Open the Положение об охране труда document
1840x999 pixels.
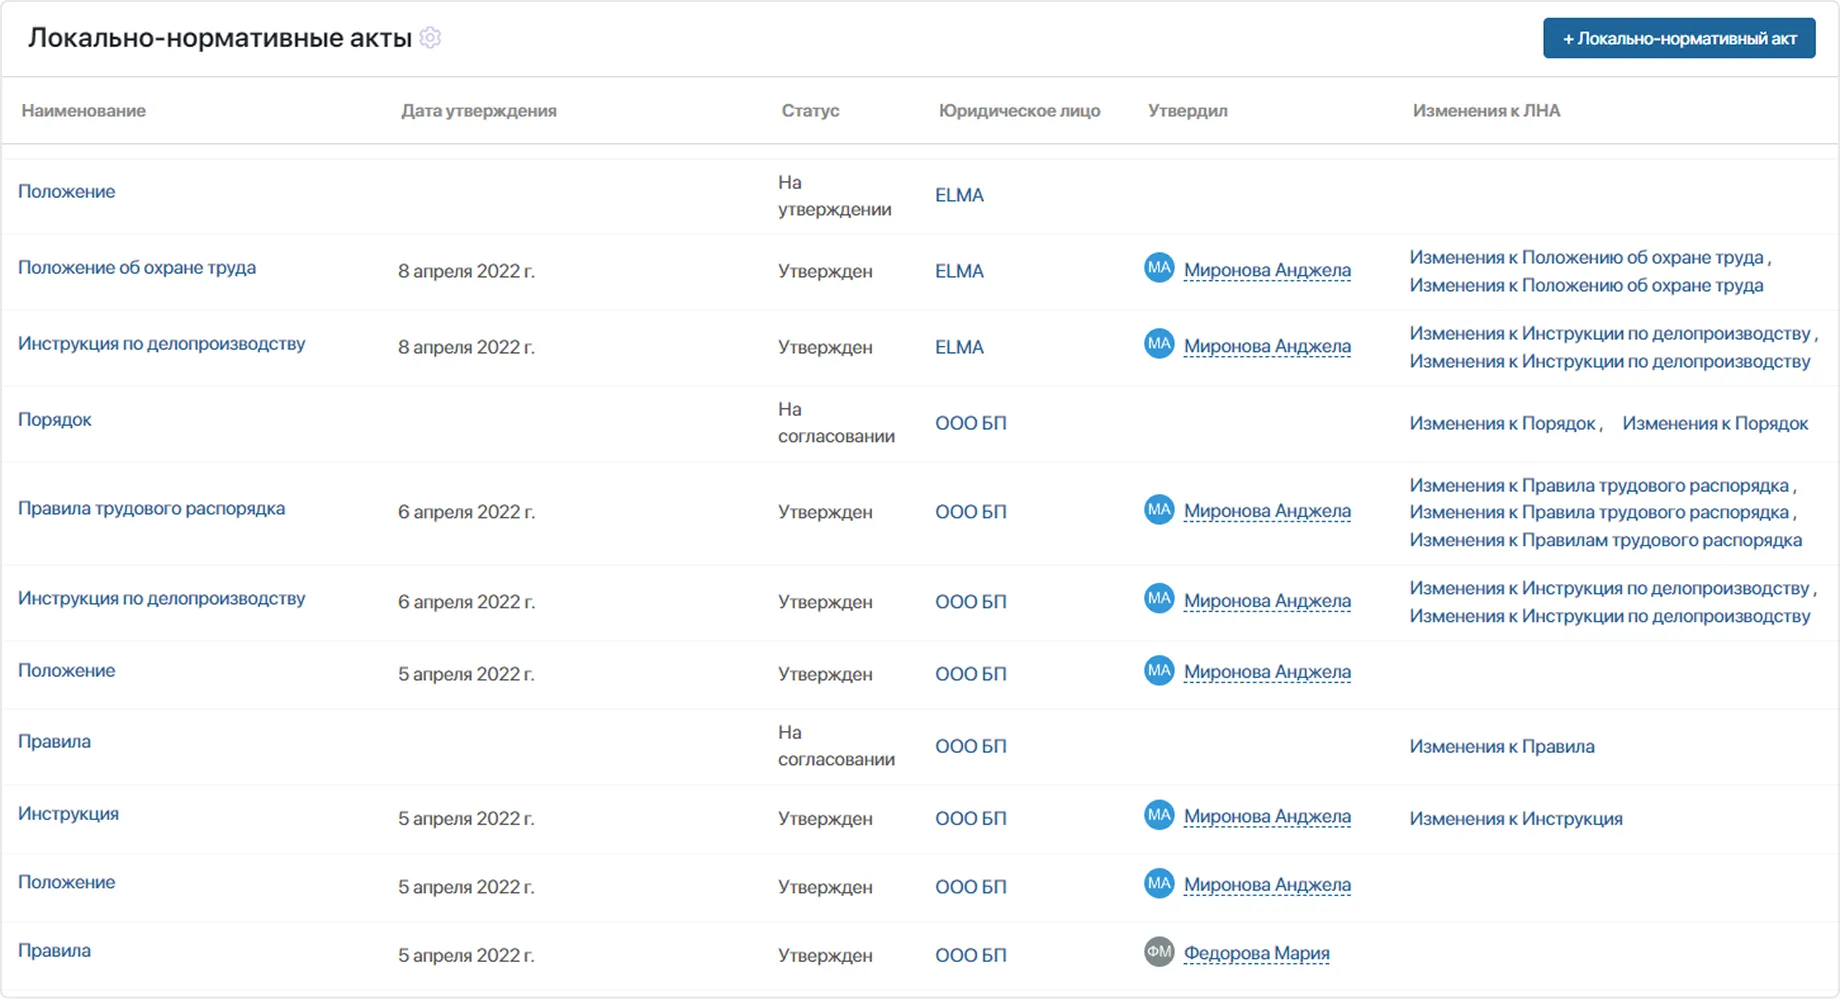[137, 268]
